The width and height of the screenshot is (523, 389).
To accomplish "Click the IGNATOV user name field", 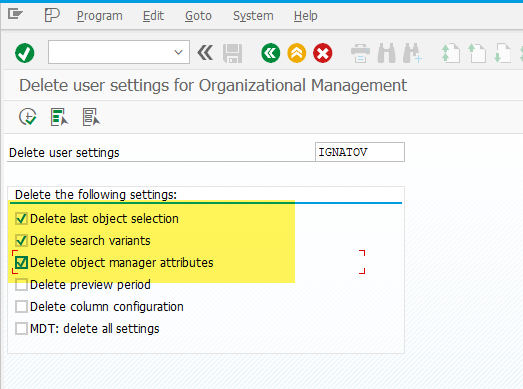I will pos(360,152).
